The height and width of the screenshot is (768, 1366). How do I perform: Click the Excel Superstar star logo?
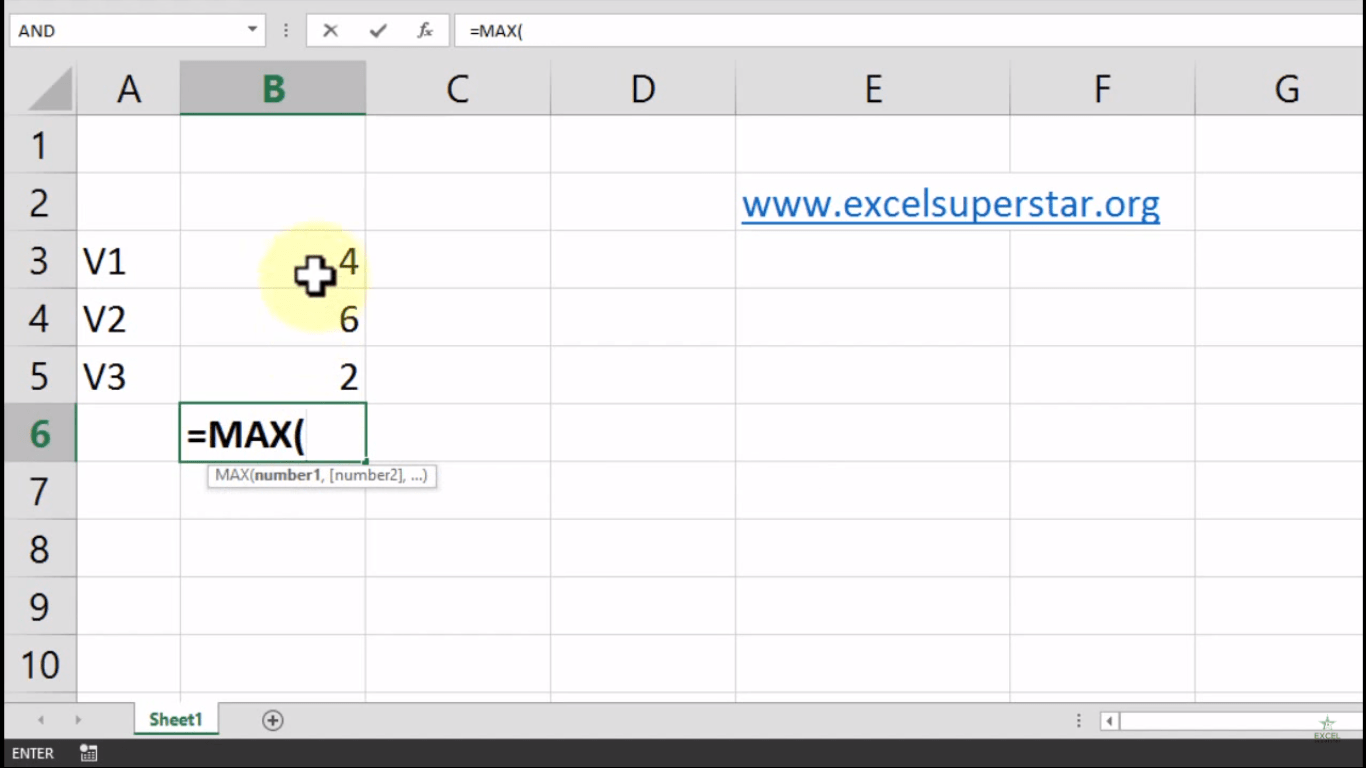click(x=1327, y=725)
